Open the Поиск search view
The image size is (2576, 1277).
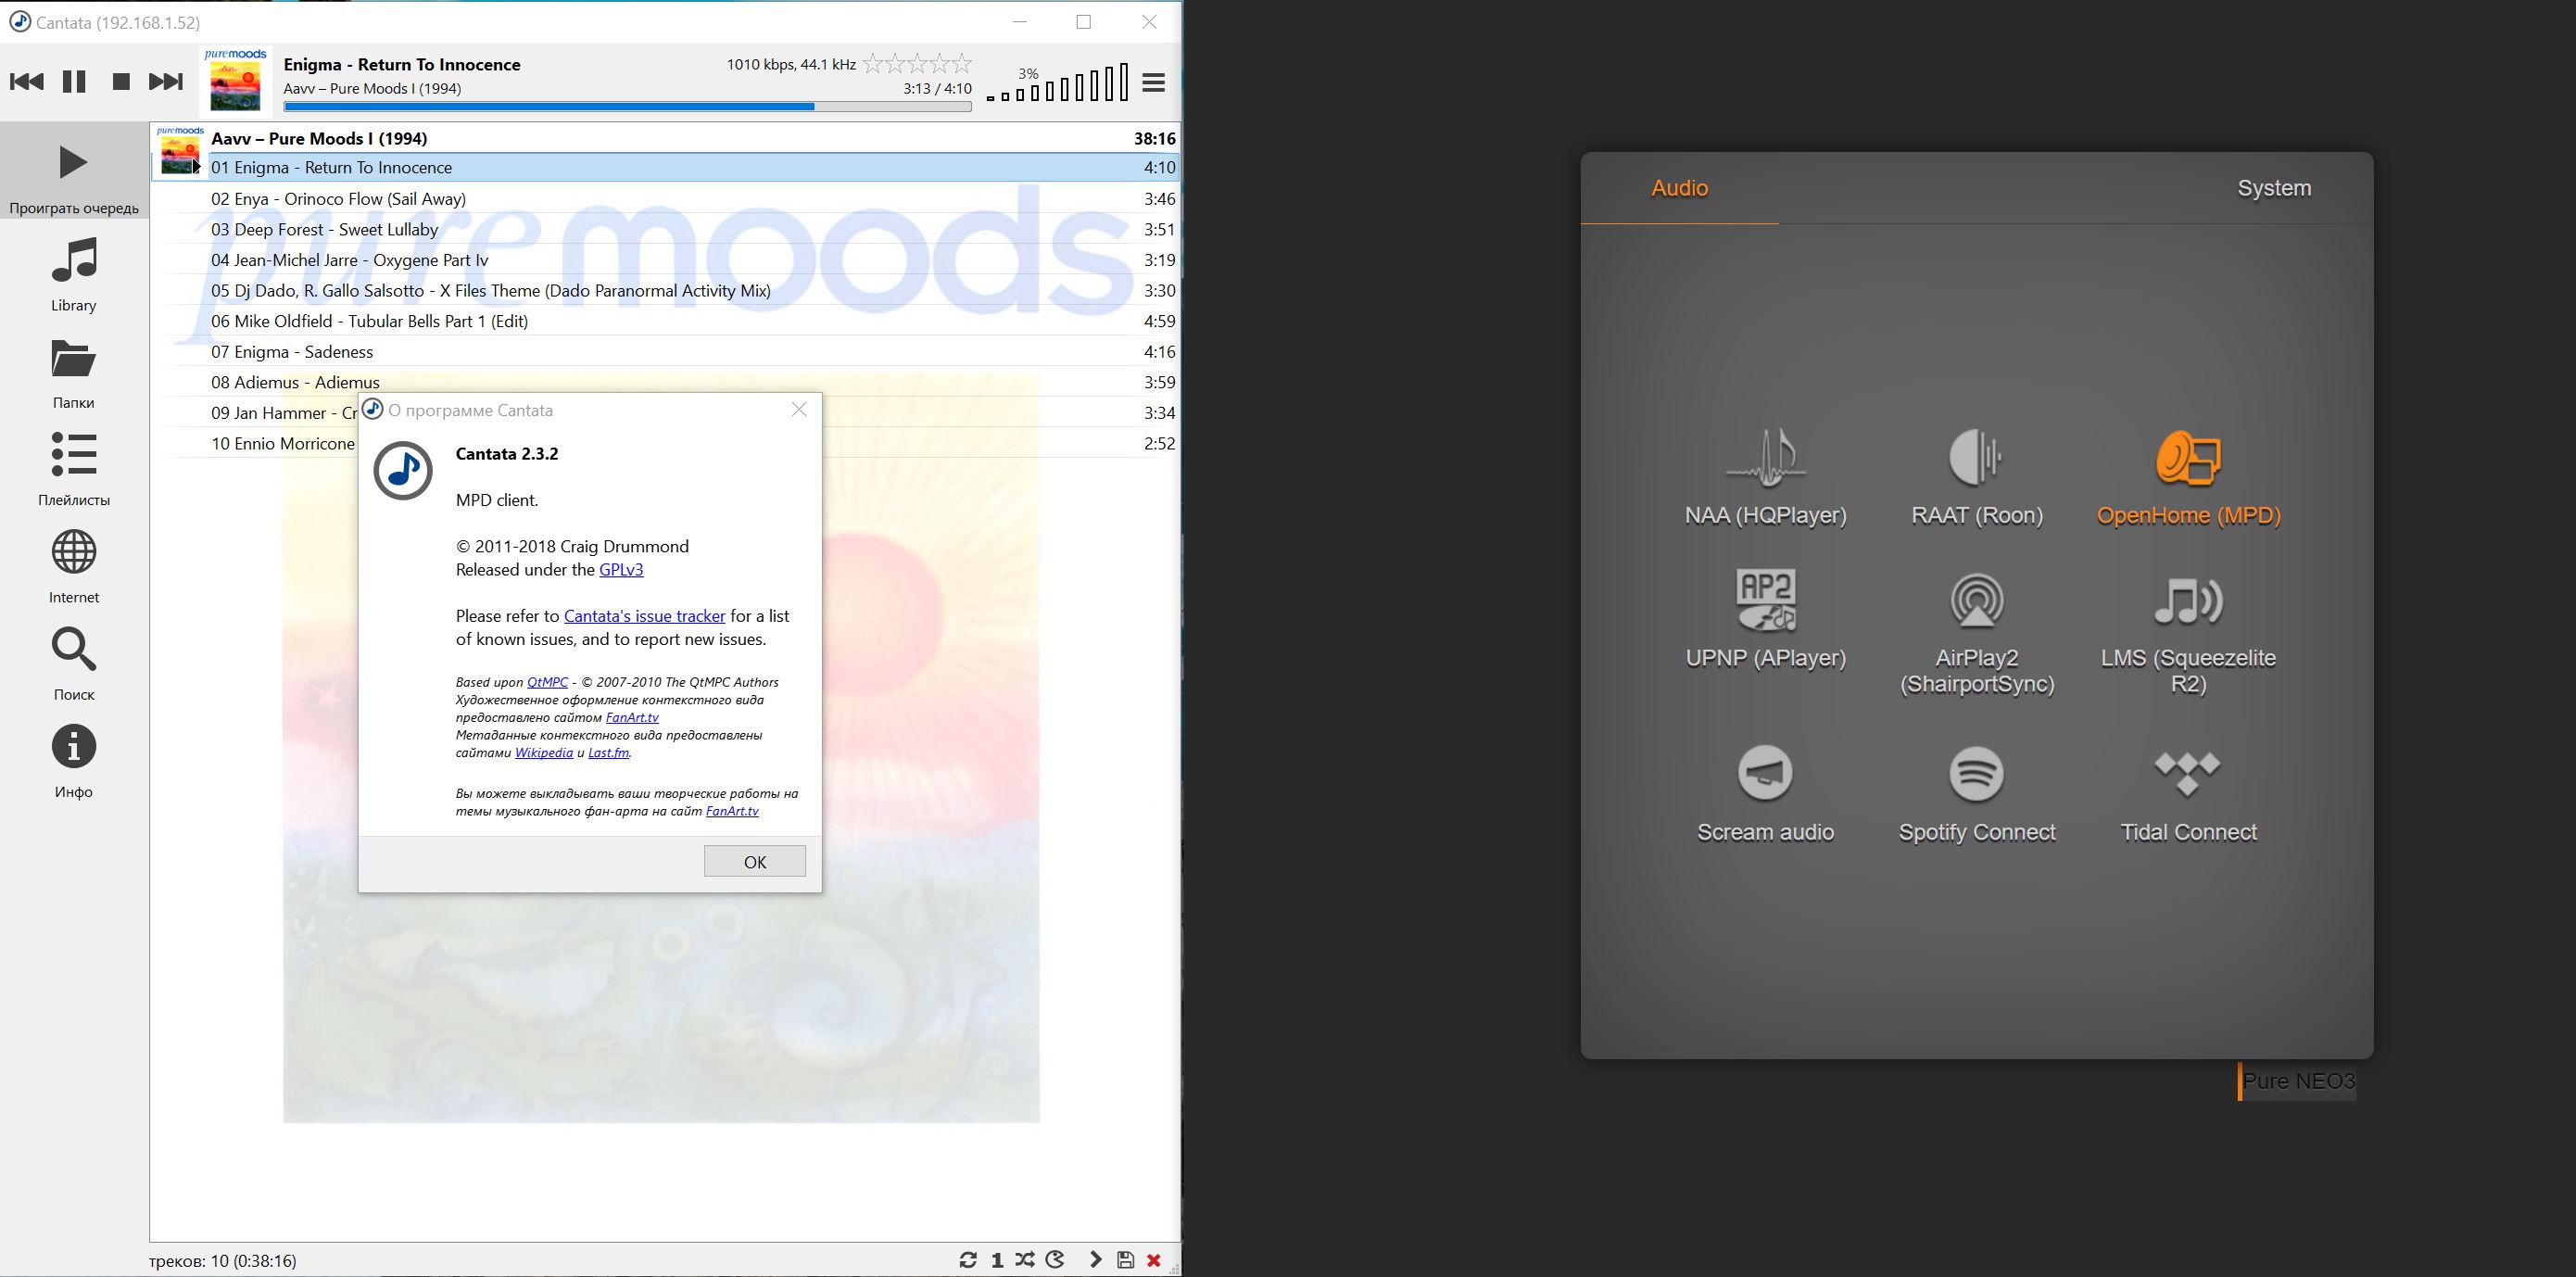point(74,663)
